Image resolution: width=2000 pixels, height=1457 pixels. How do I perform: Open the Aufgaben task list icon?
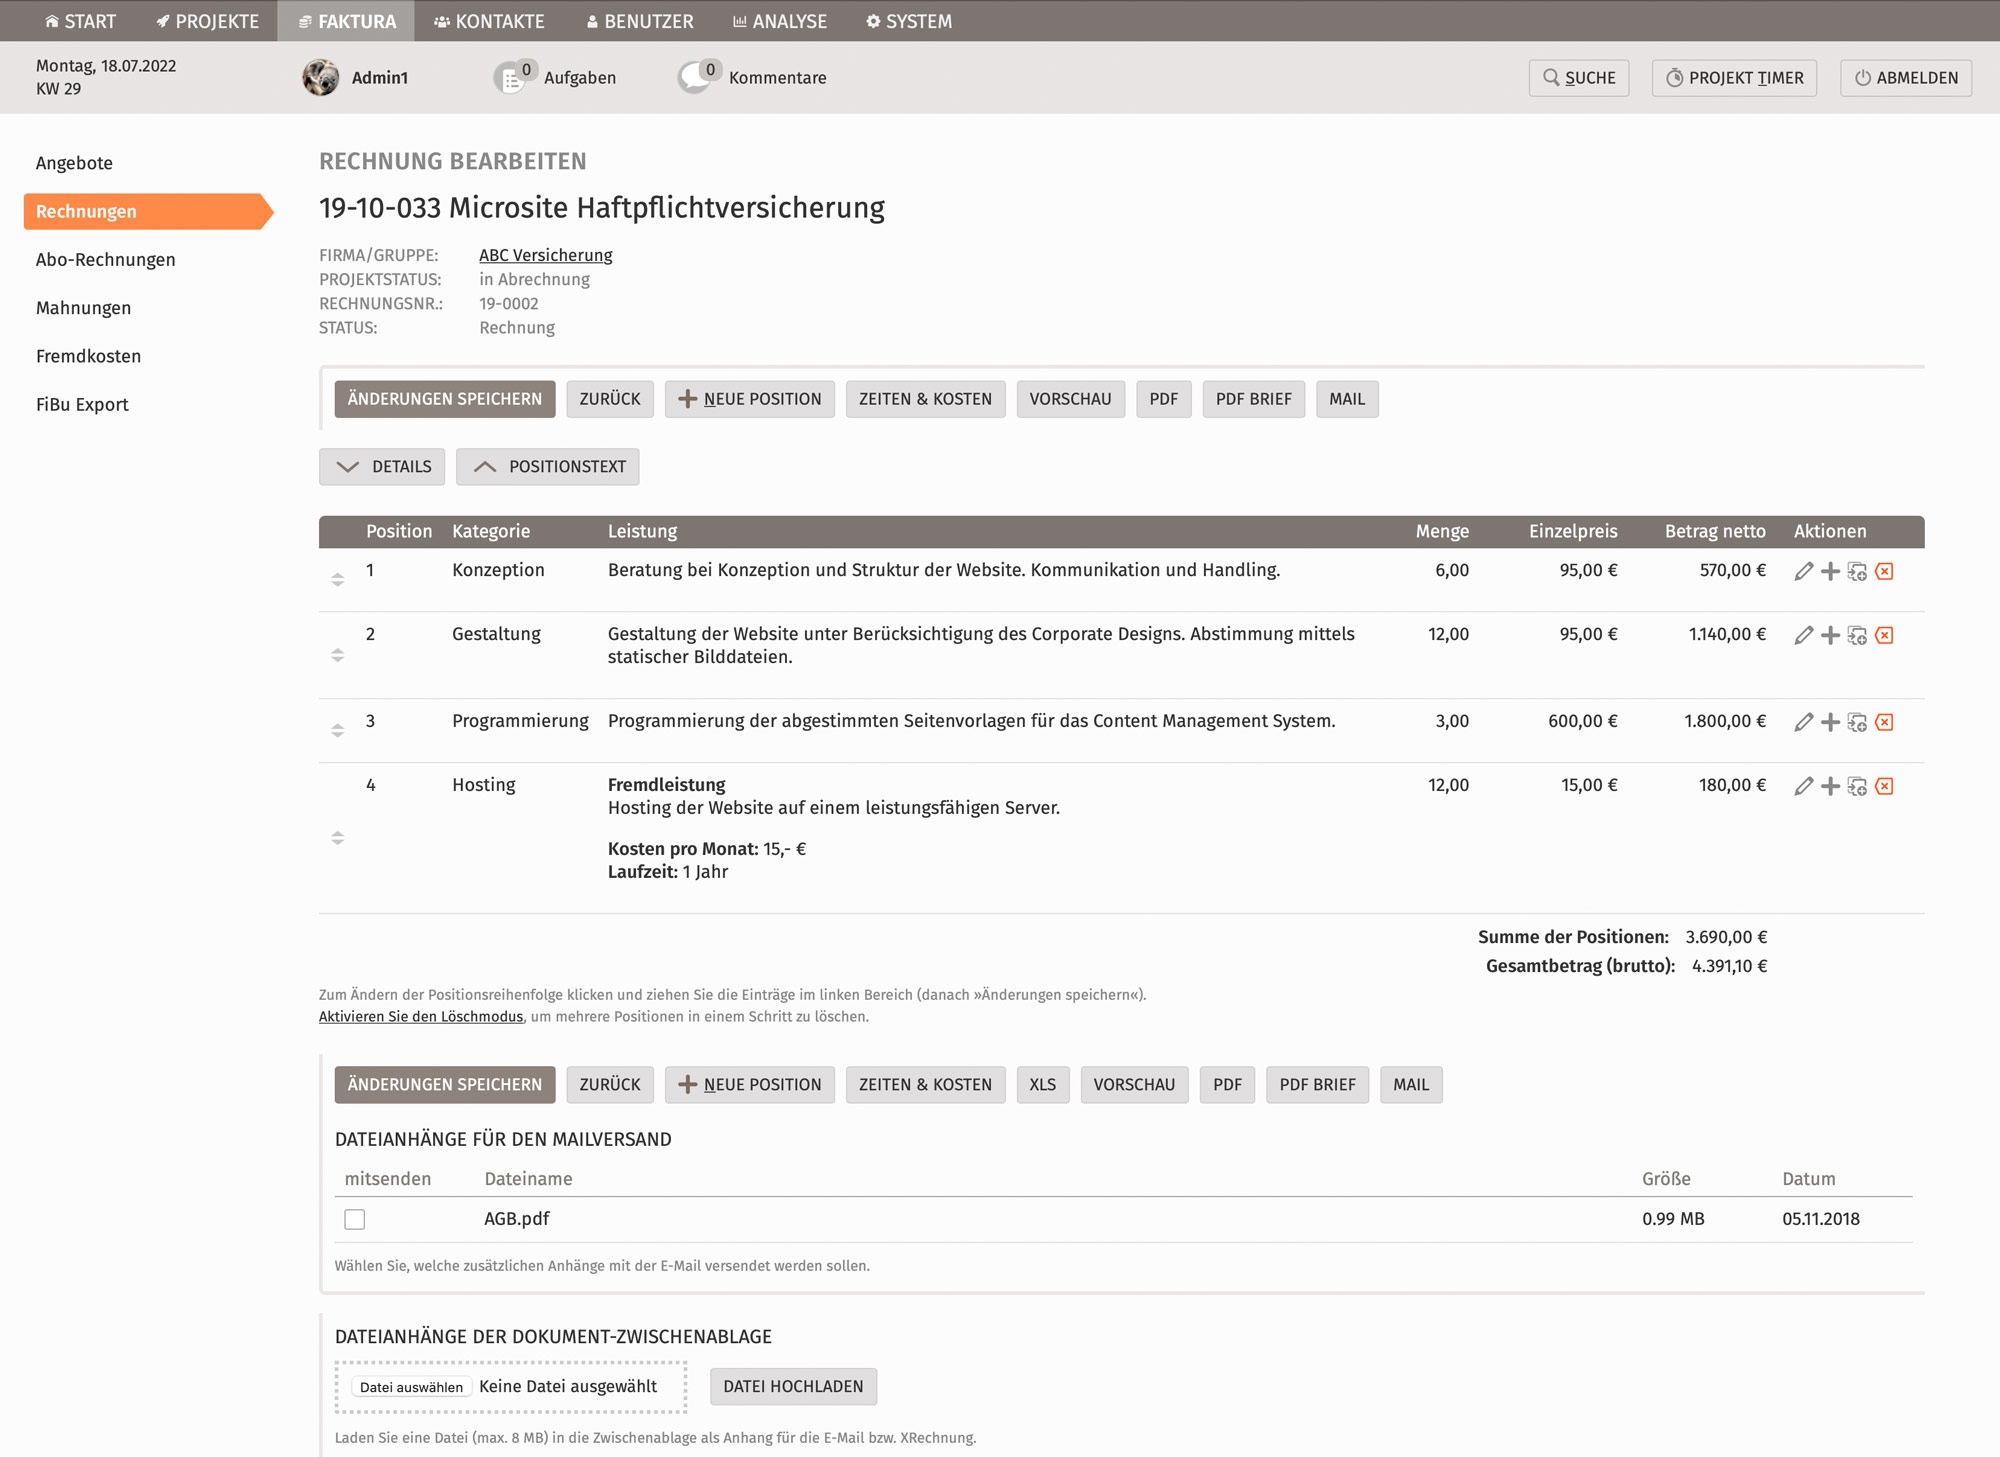[511, 78]
